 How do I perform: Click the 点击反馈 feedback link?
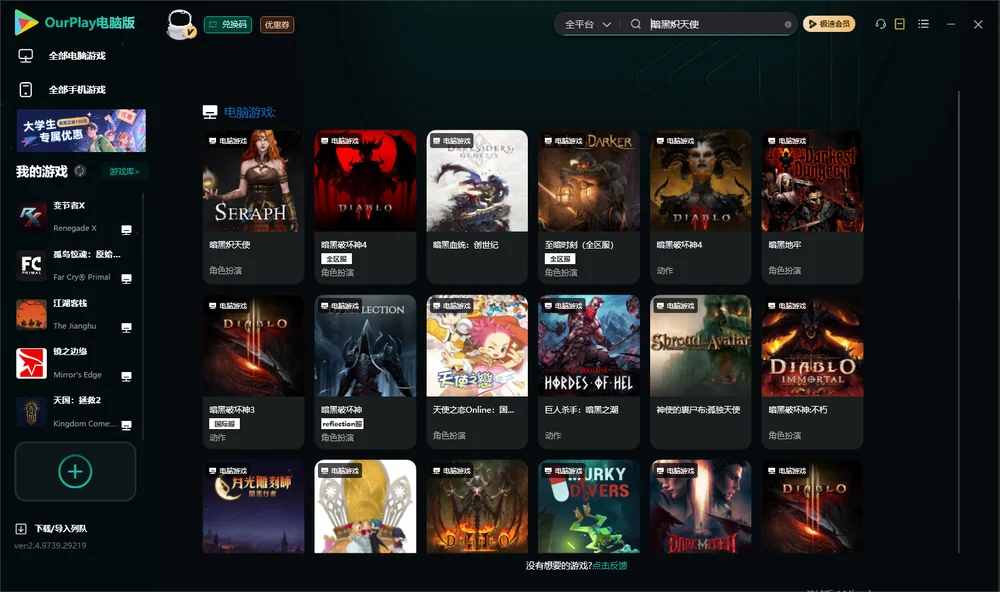[x=610, y=566]
